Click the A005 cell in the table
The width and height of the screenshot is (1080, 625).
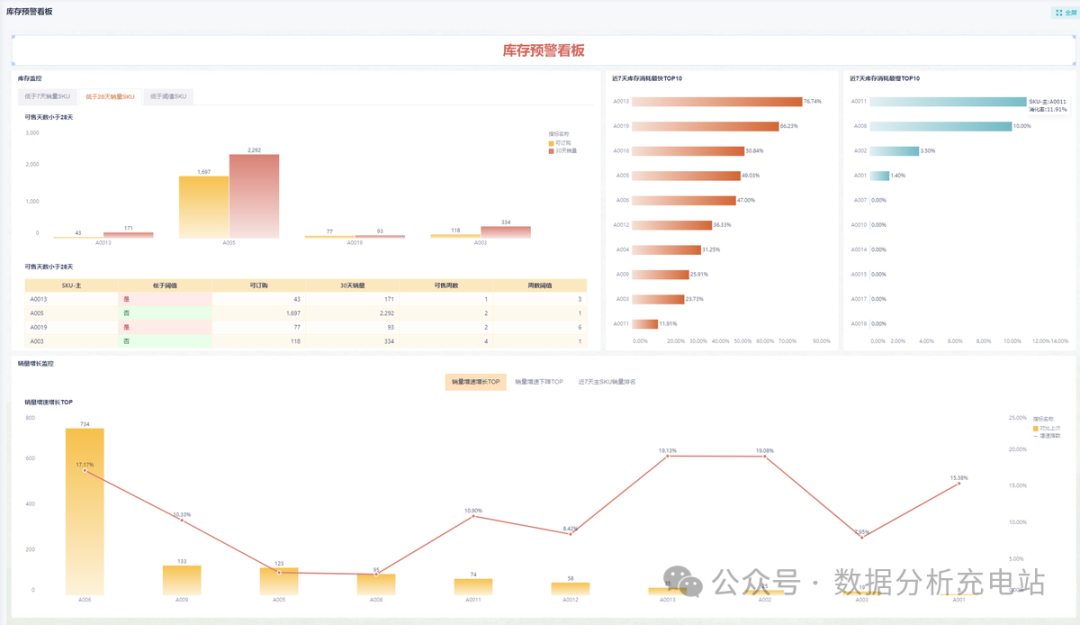pos(72,313)
